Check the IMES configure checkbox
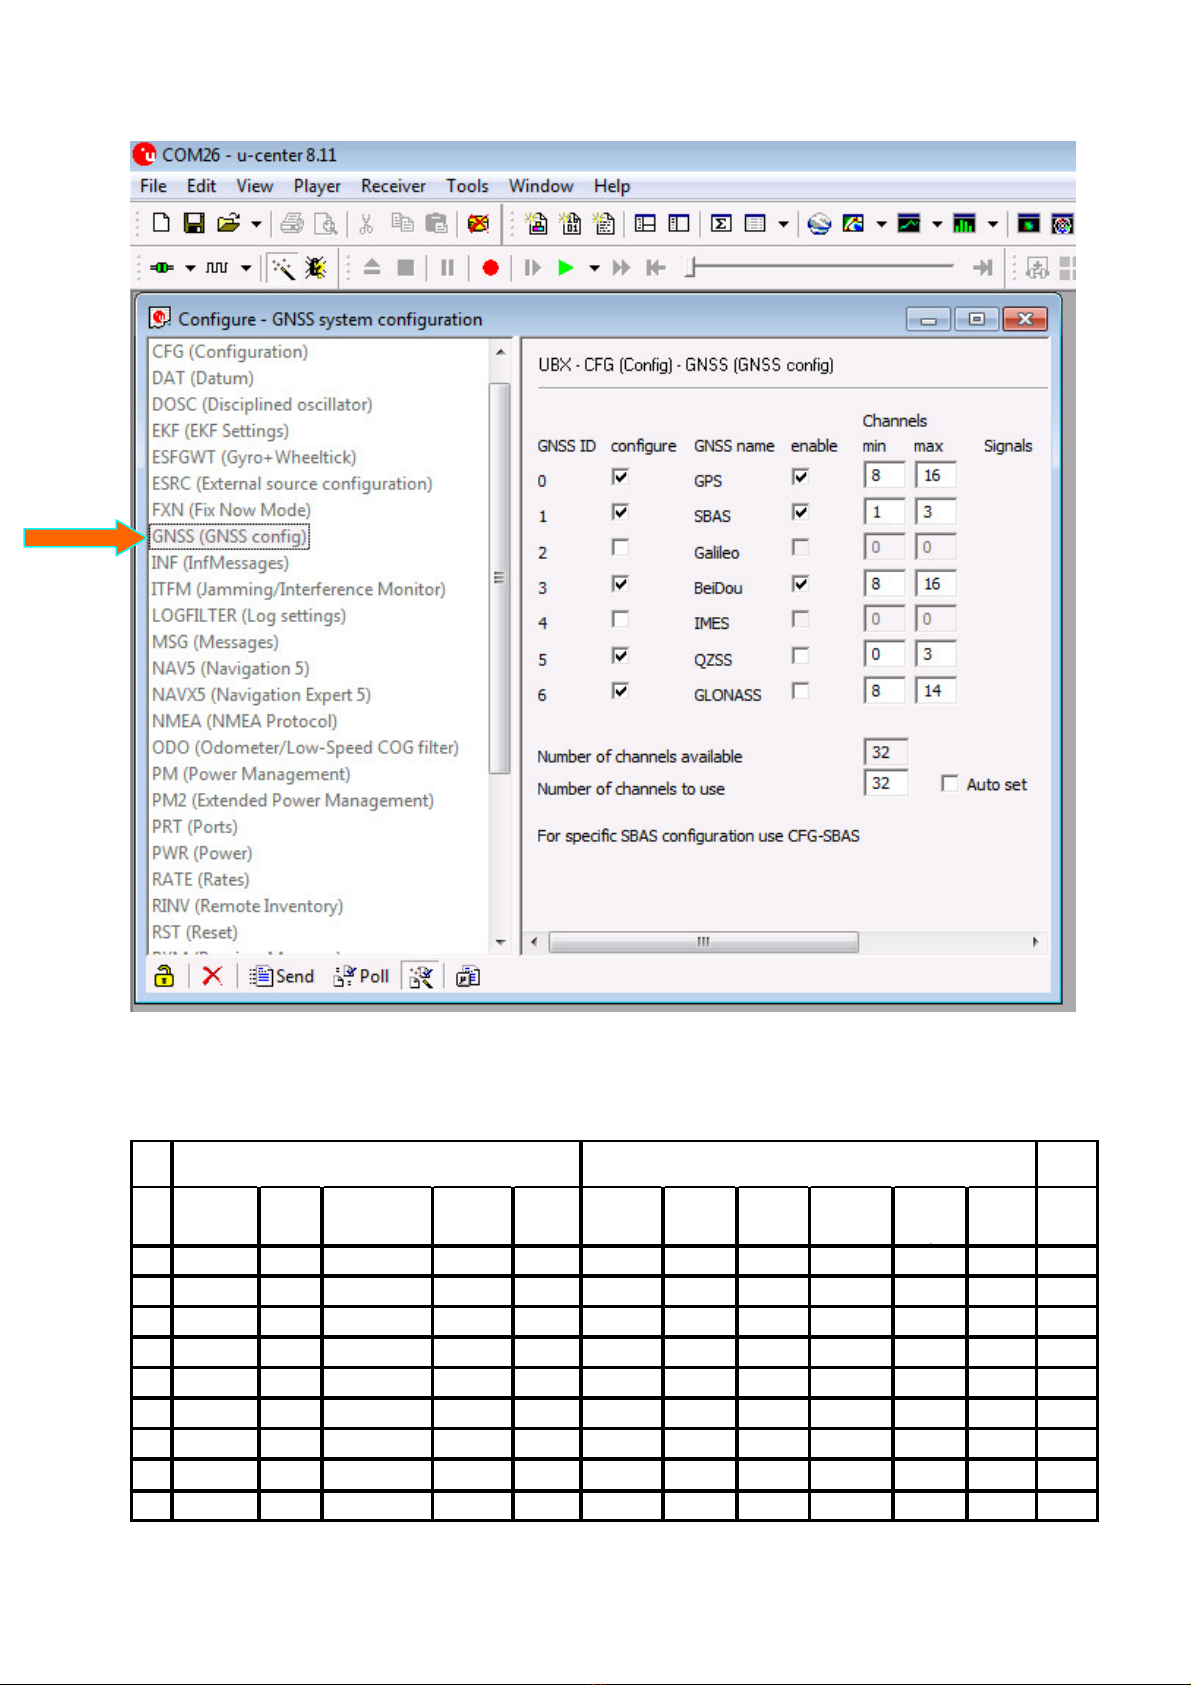 coord(620,619)
